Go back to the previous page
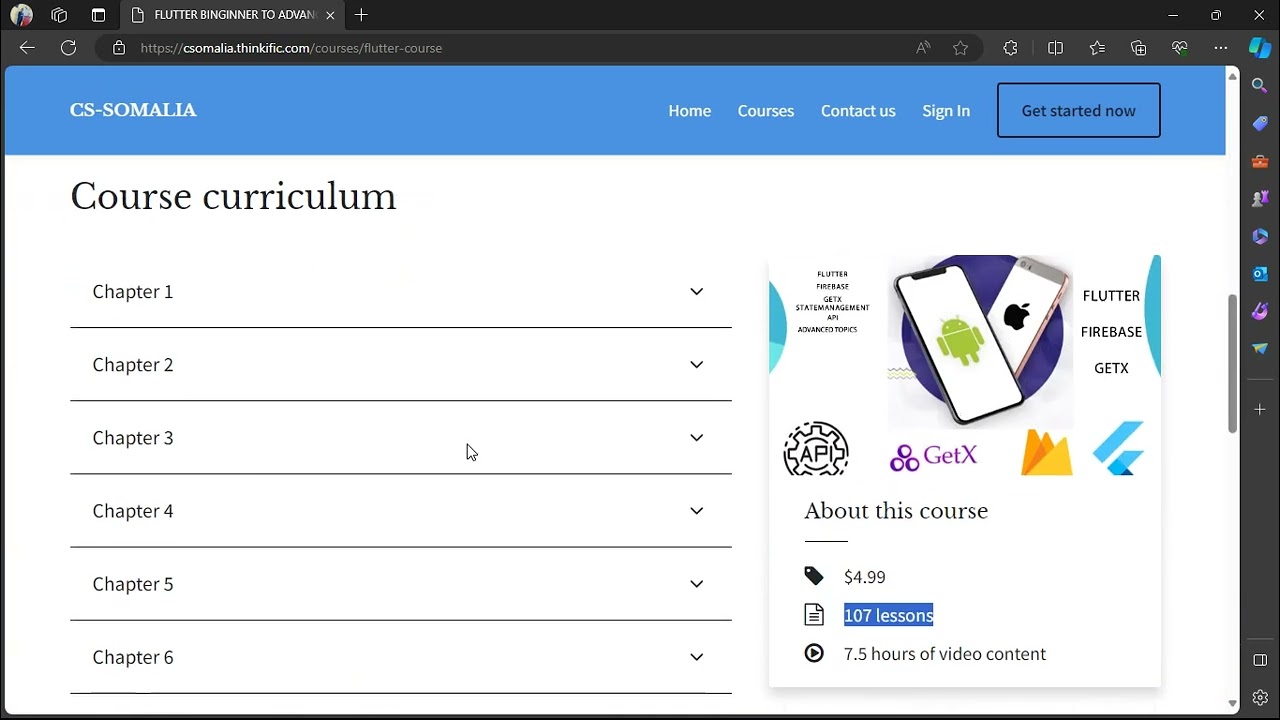This screenshot has width=1280, height=720. 27,48
